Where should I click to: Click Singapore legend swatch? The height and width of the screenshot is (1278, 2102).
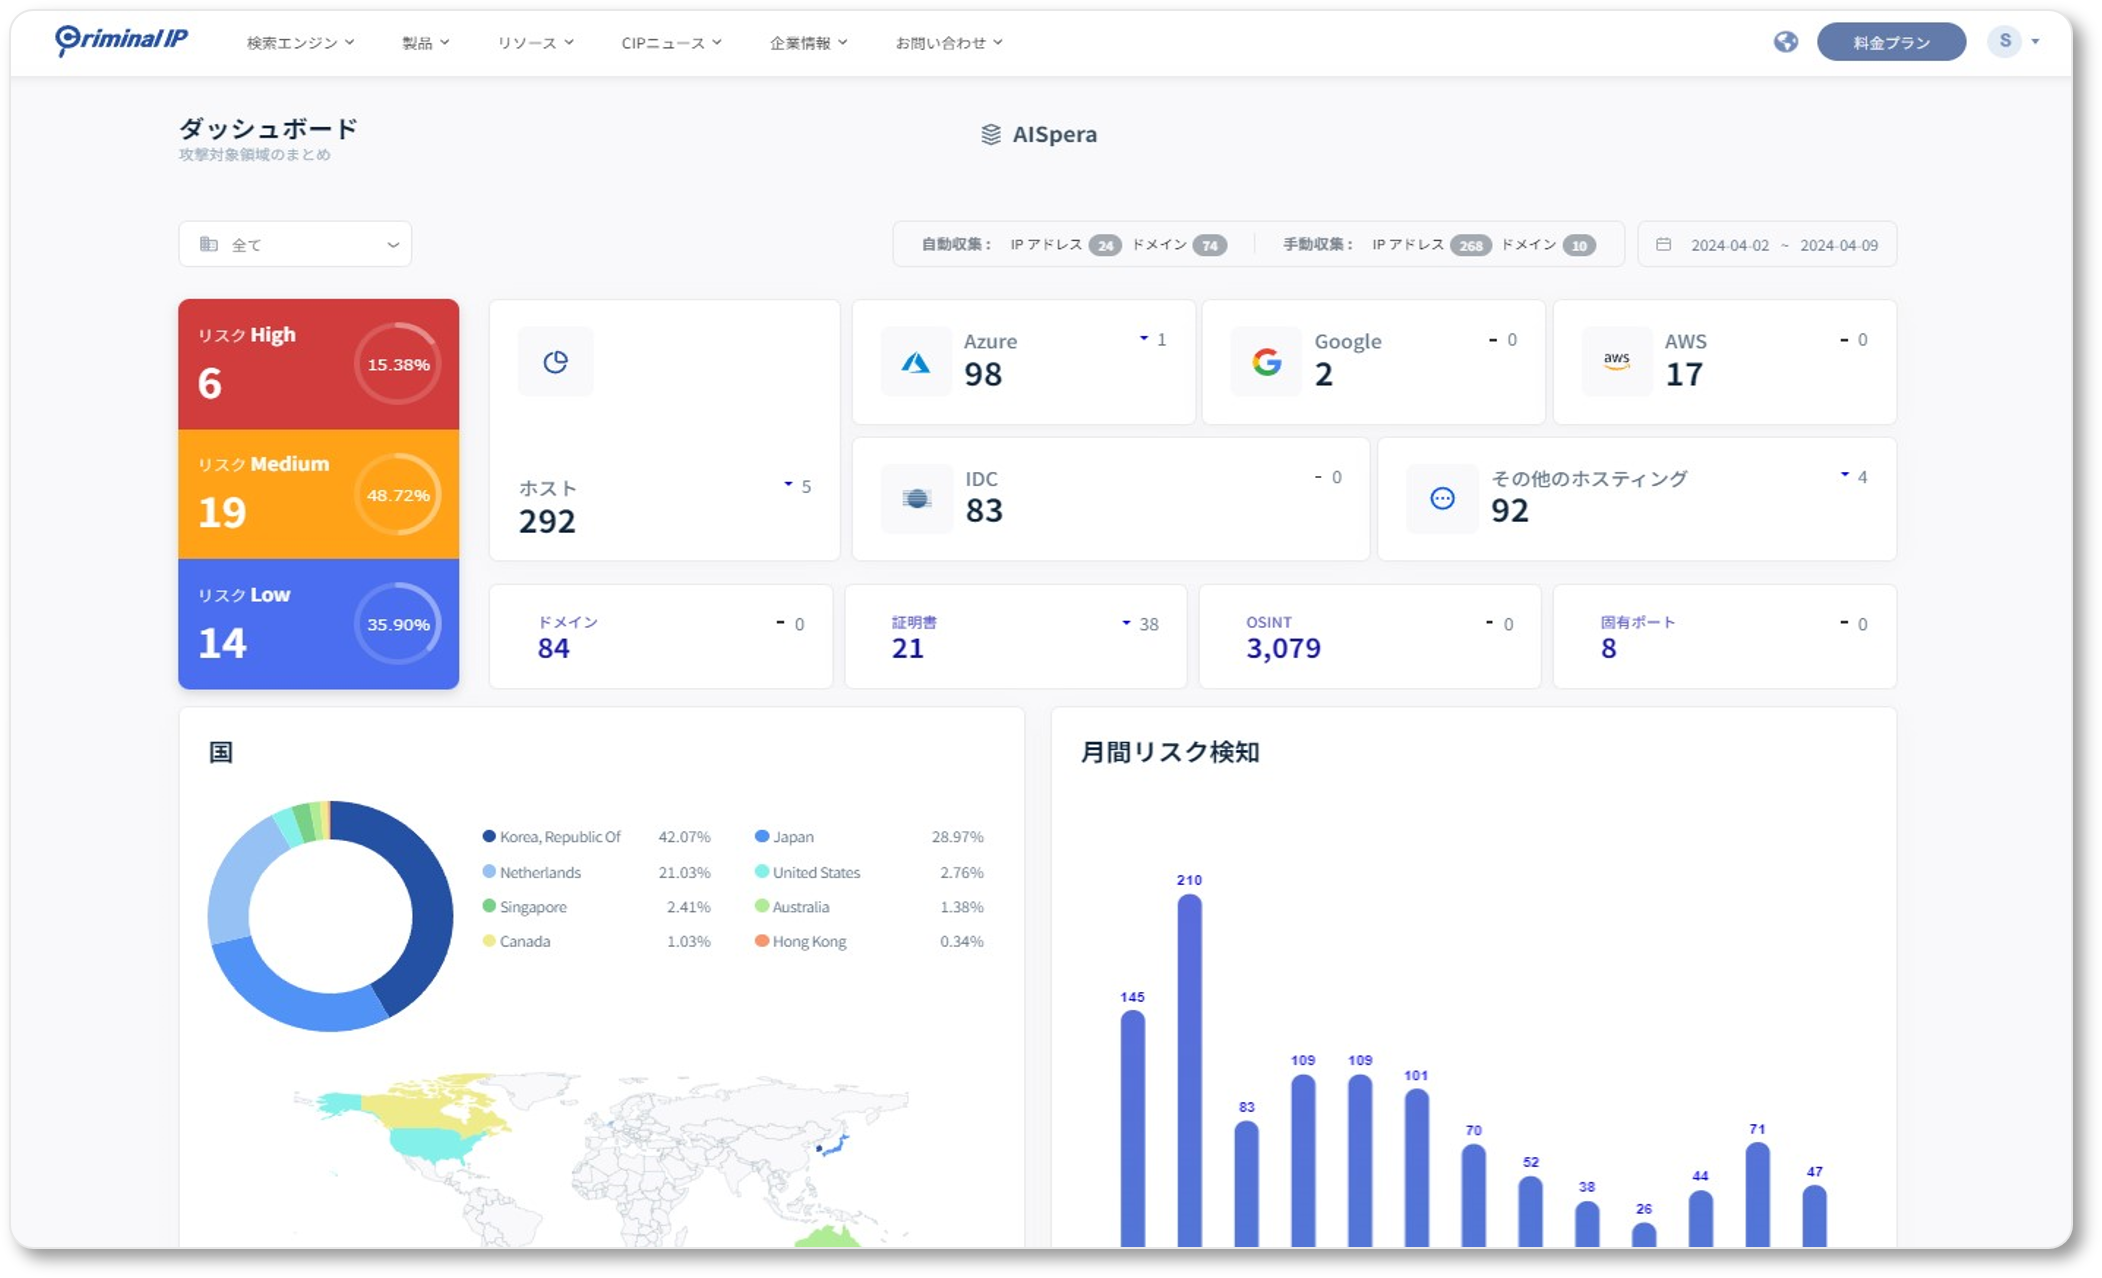click(489, 906)
